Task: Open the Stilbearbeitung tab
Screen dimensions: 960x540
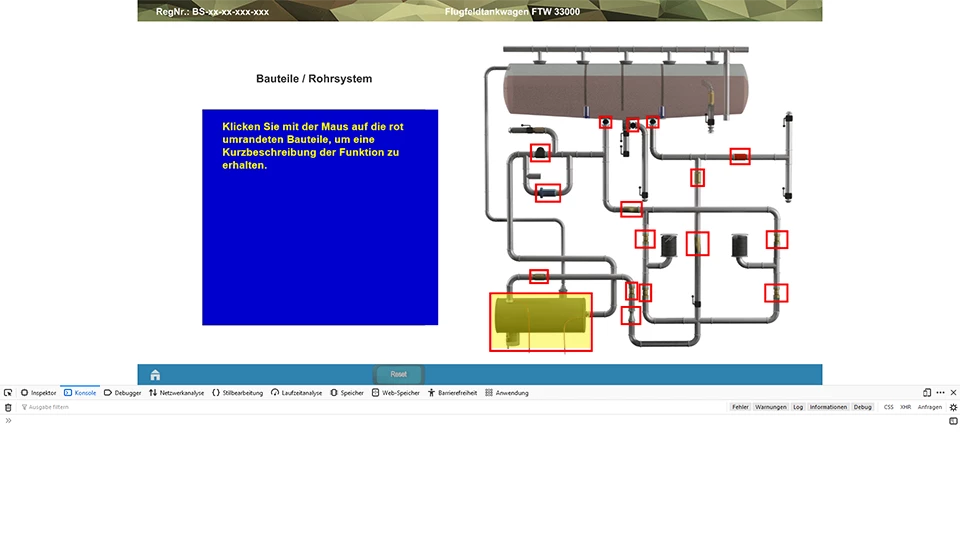Action: (238, 393)
